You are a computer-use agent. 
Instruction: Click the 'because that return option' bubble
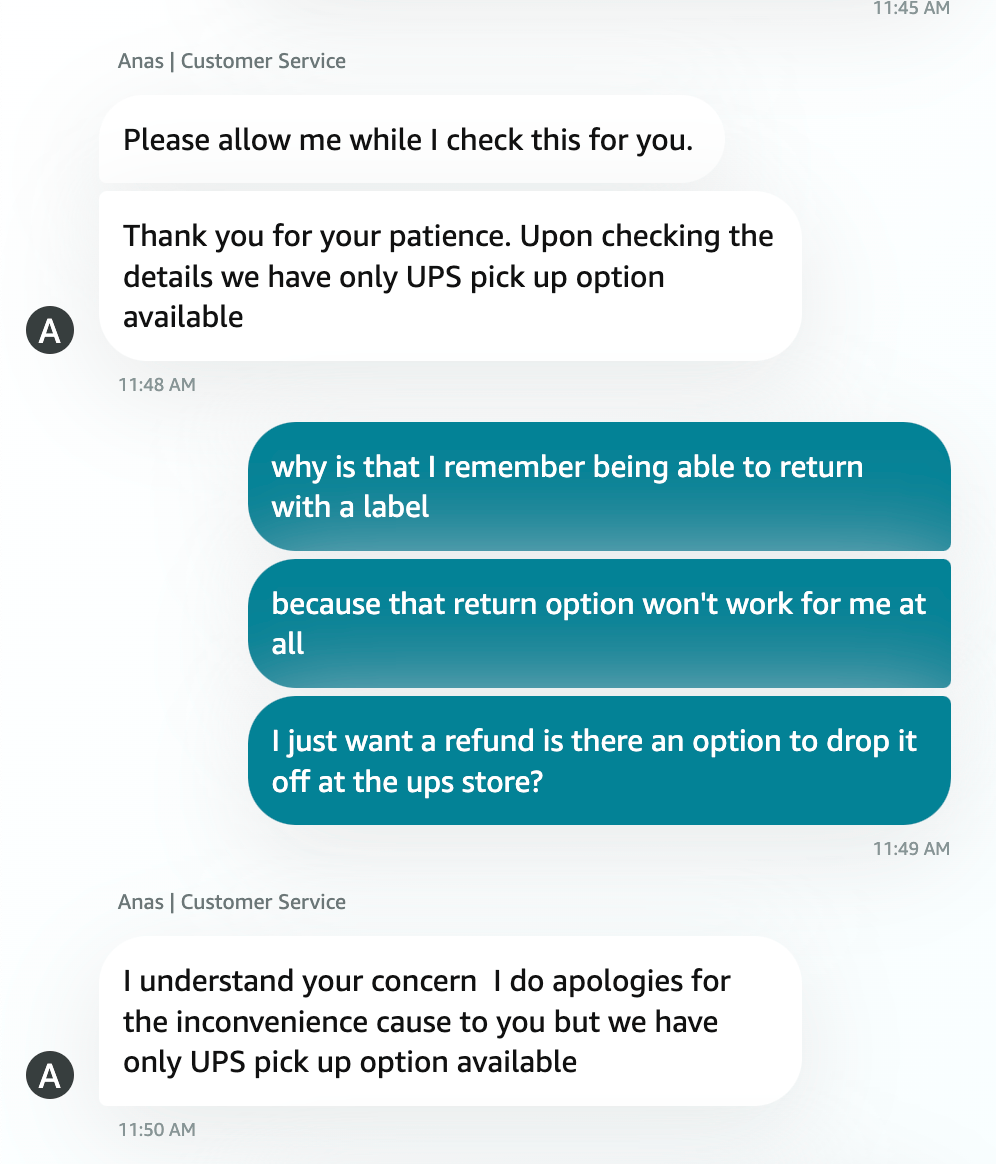coord(598,623)
